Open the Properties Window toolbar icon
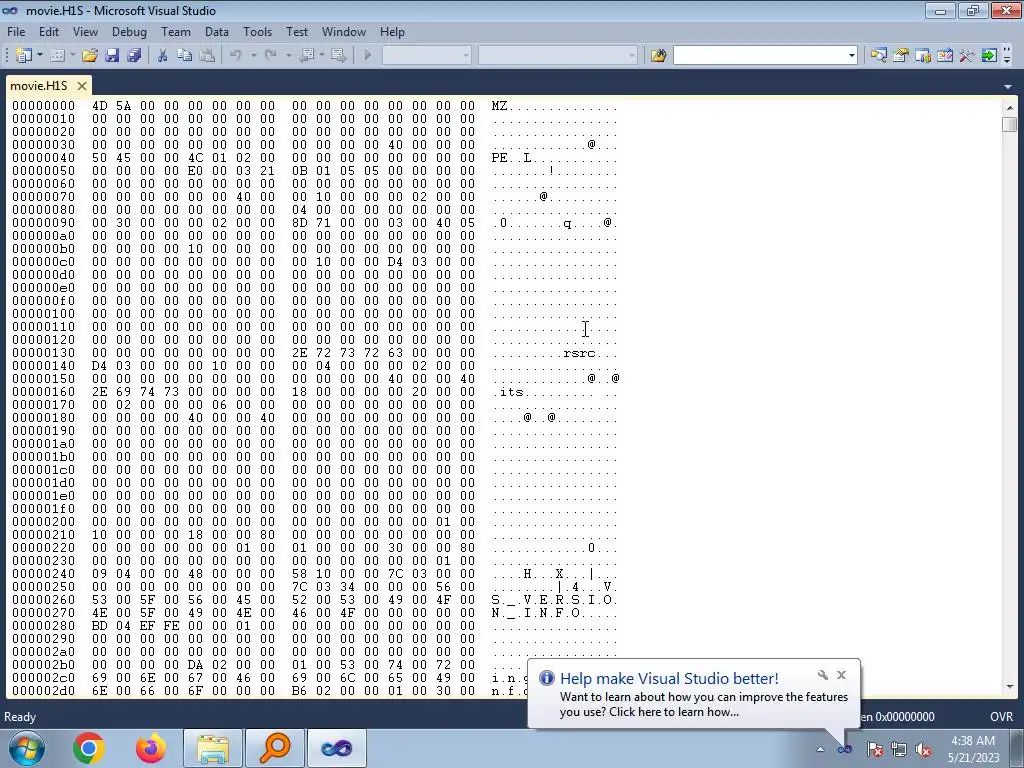Image resolution: width=1024 pixels, height=768 pixels. coord(901,56)
